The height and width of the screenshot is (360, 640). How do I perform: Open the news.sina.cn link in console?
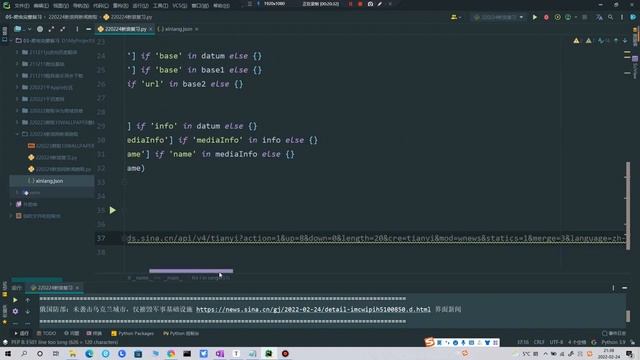[313, 309]
